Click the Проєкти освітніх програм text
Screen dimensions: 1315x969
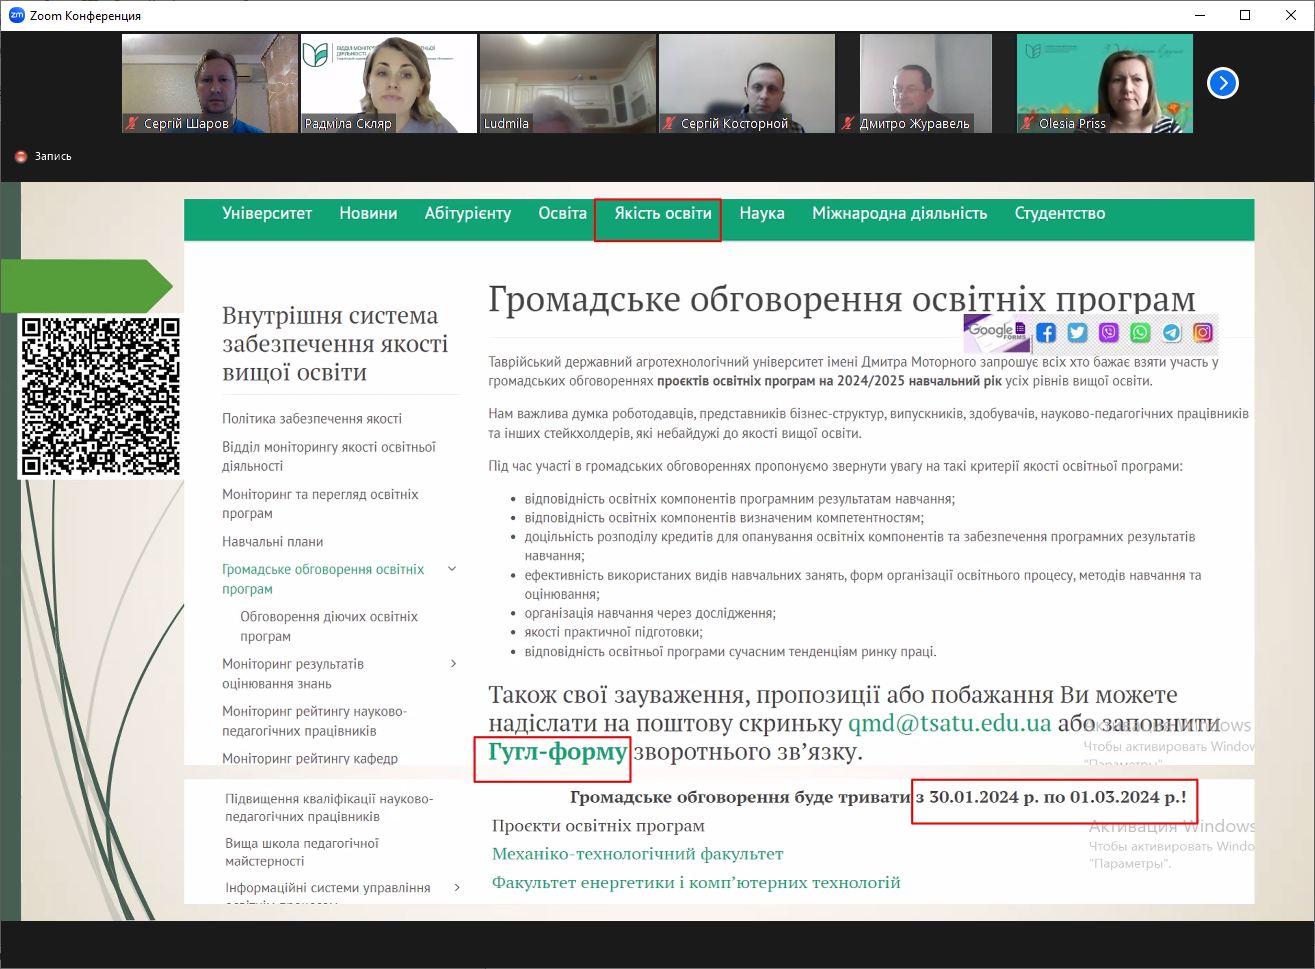click(598, 826)
